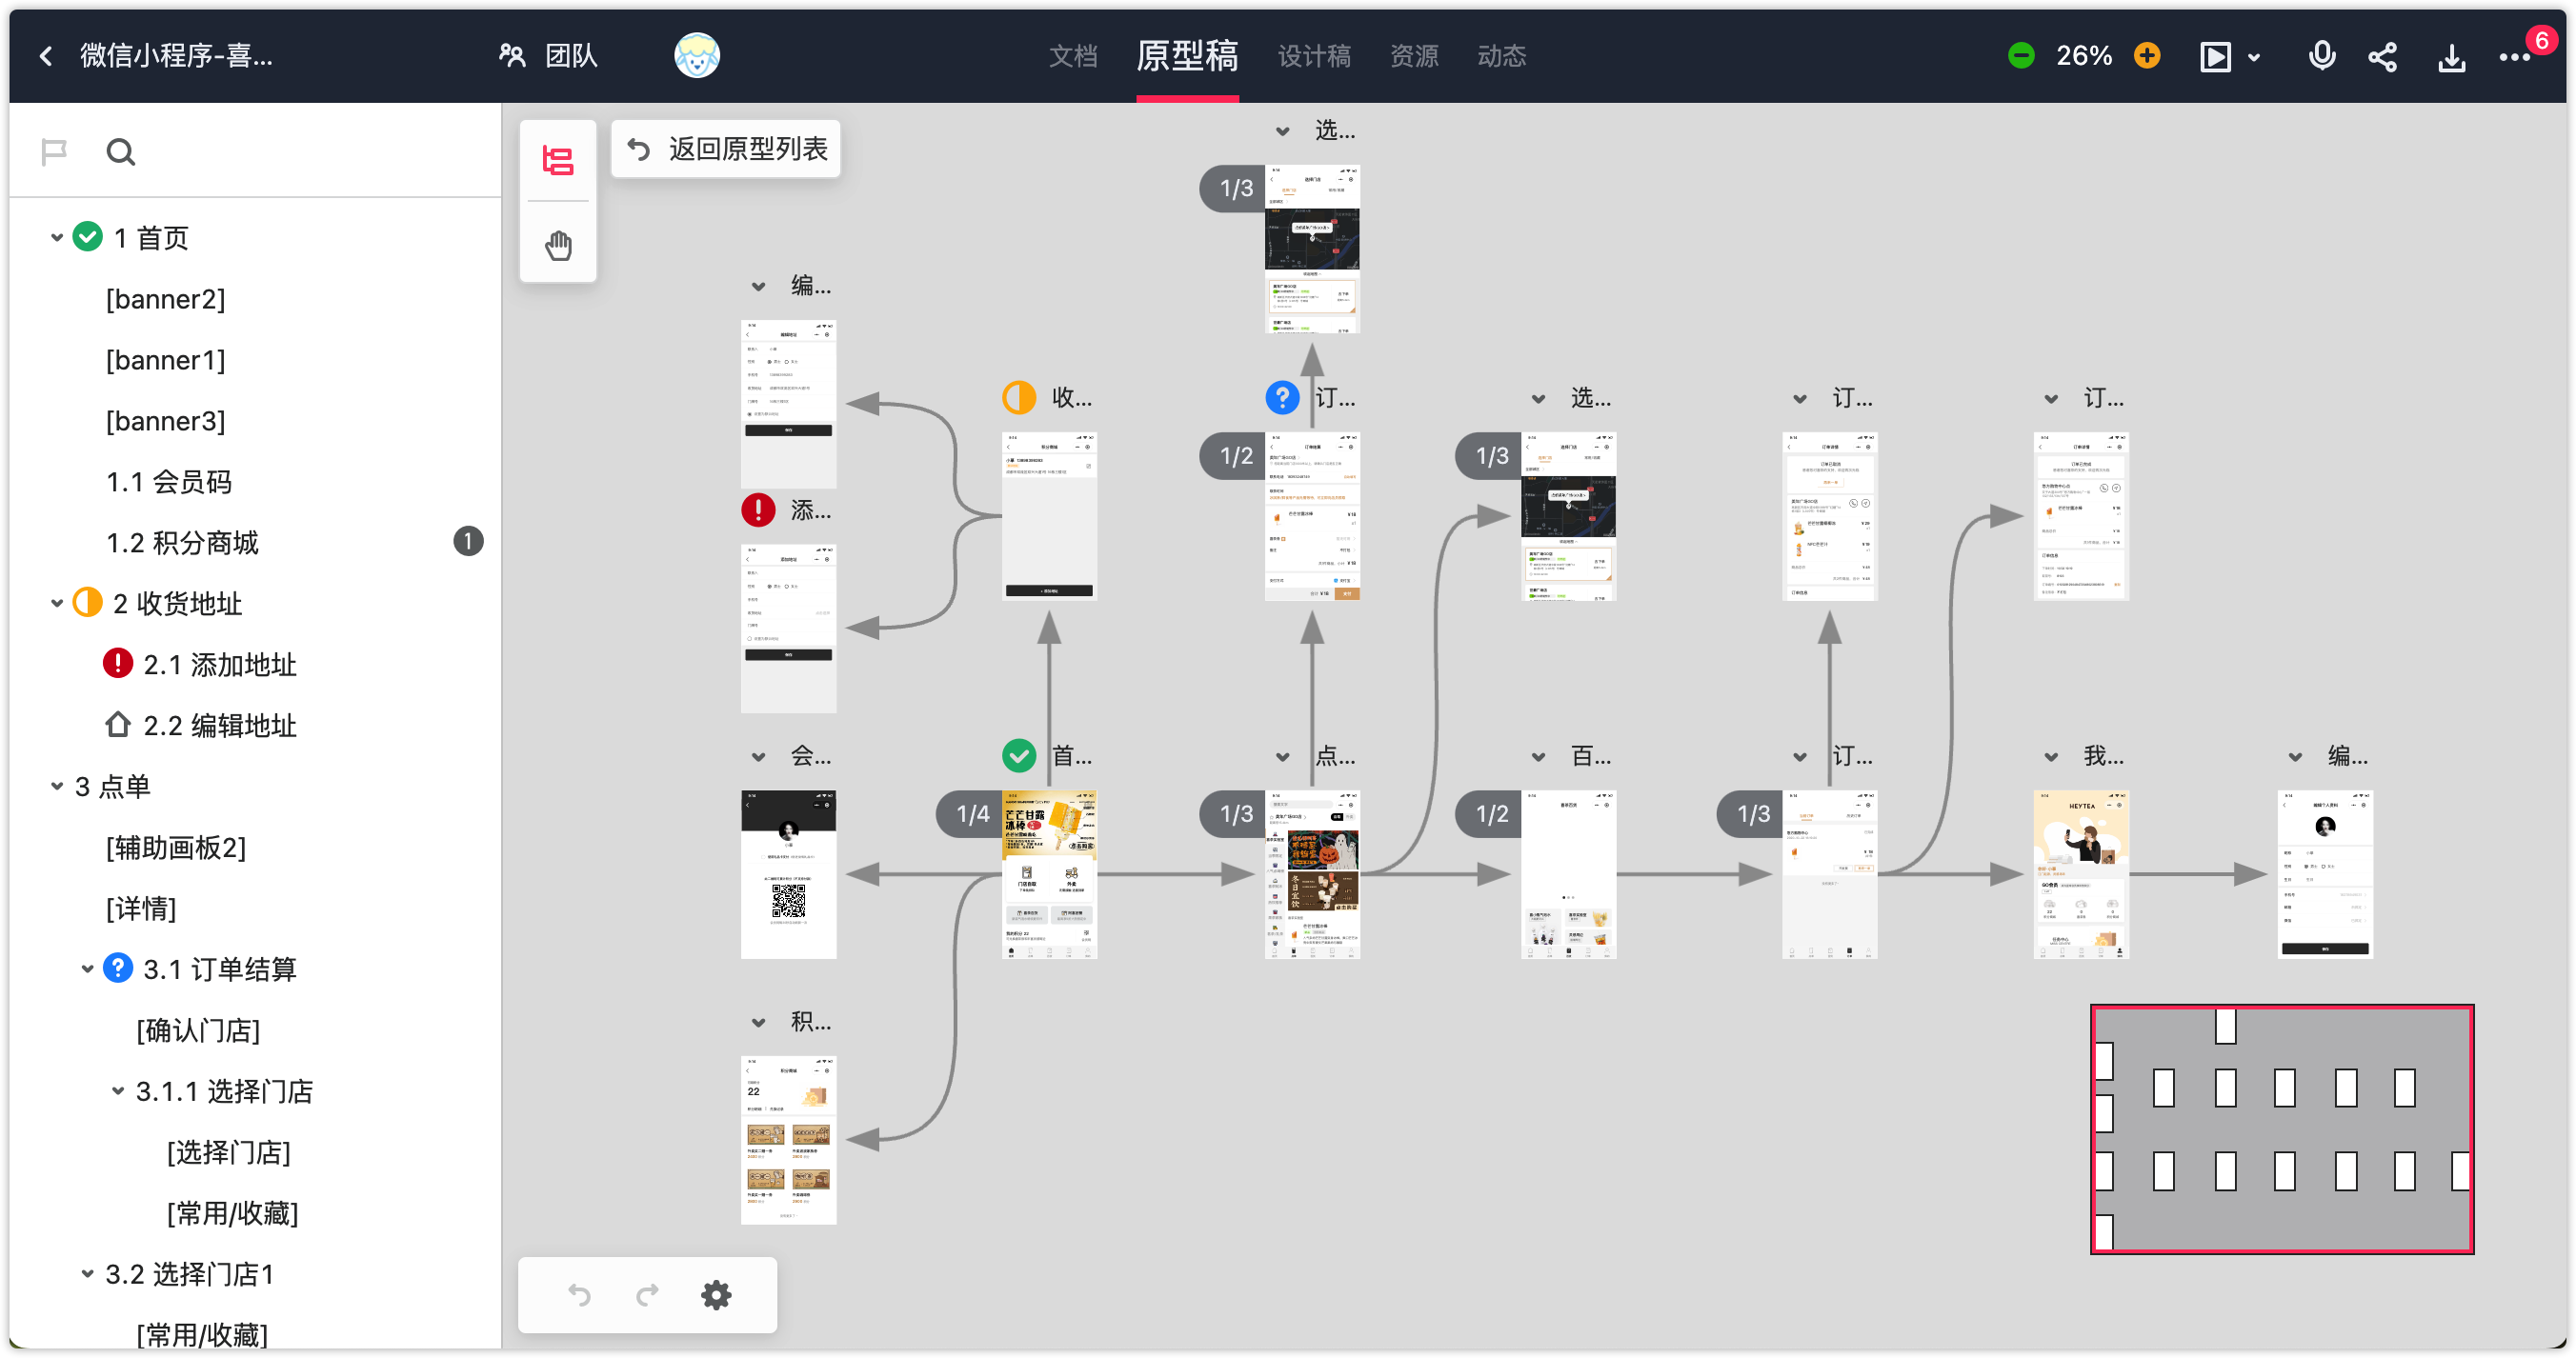Image resolution: width=2576 pixels, height=1358 pixels.
Task: Click the orange zoom in plus button
Action: 2147,56
